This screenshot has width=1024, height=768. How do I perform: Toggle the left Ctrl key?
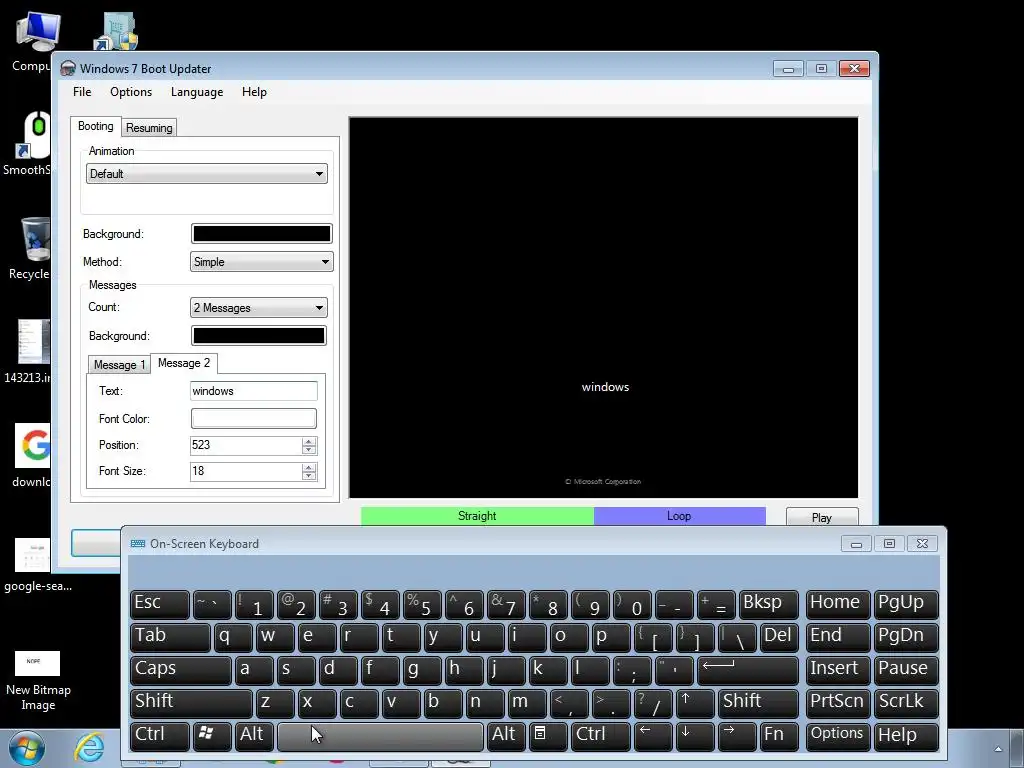160,735
